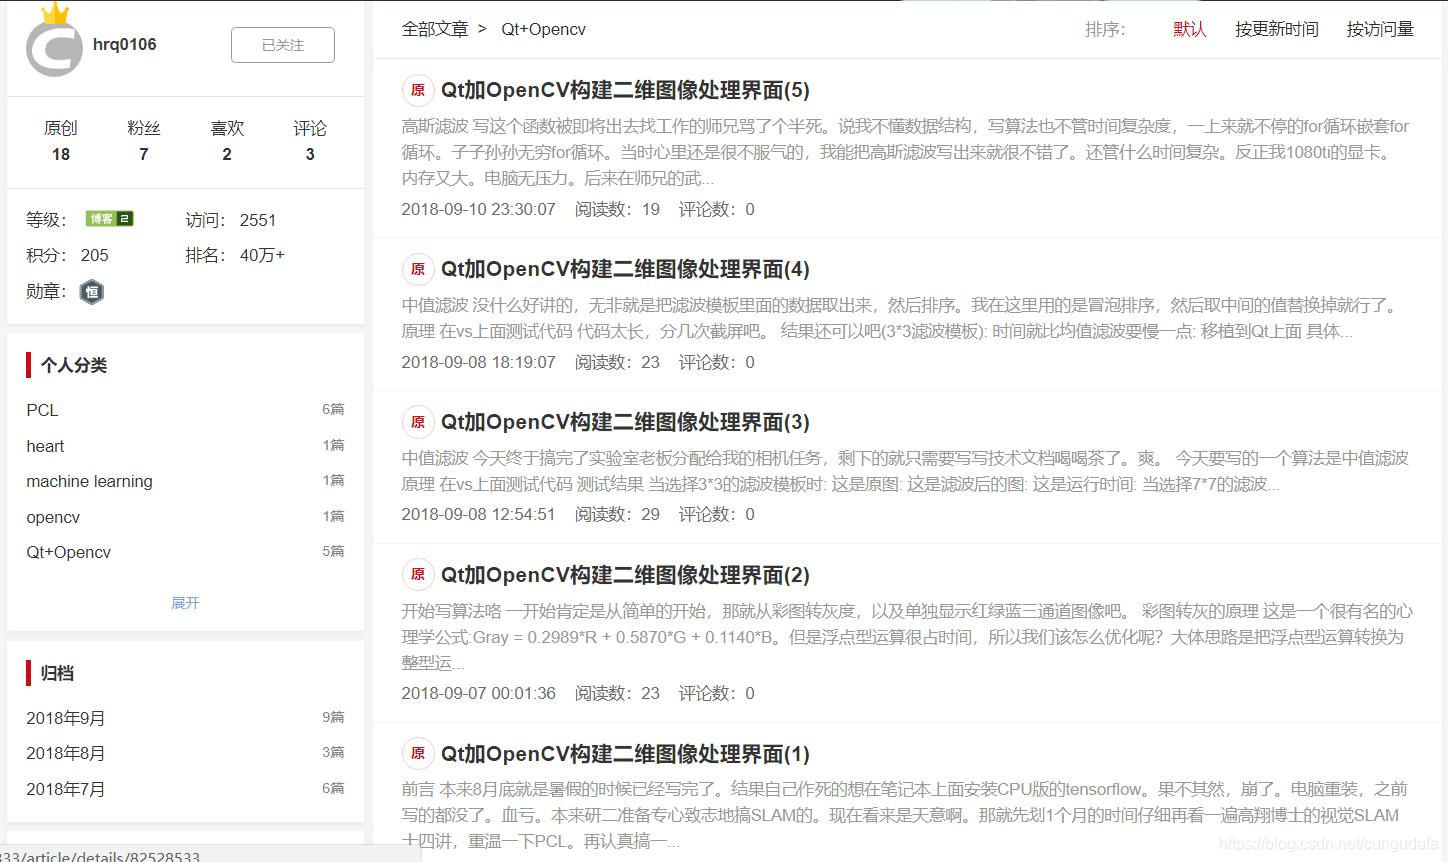Click the 粉丝 7 stat
Image resolution: width=1448 pixels, height=862 pixels.
144,141
